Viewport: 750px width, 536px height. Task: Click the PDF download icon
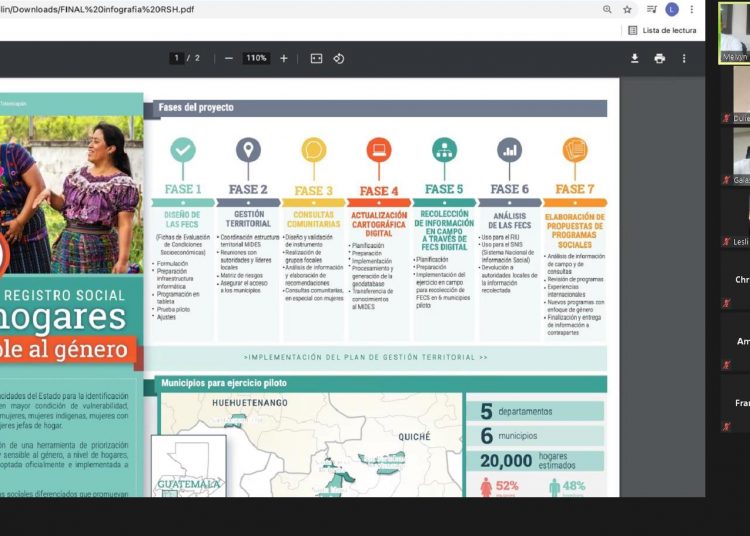click(634, 59)
